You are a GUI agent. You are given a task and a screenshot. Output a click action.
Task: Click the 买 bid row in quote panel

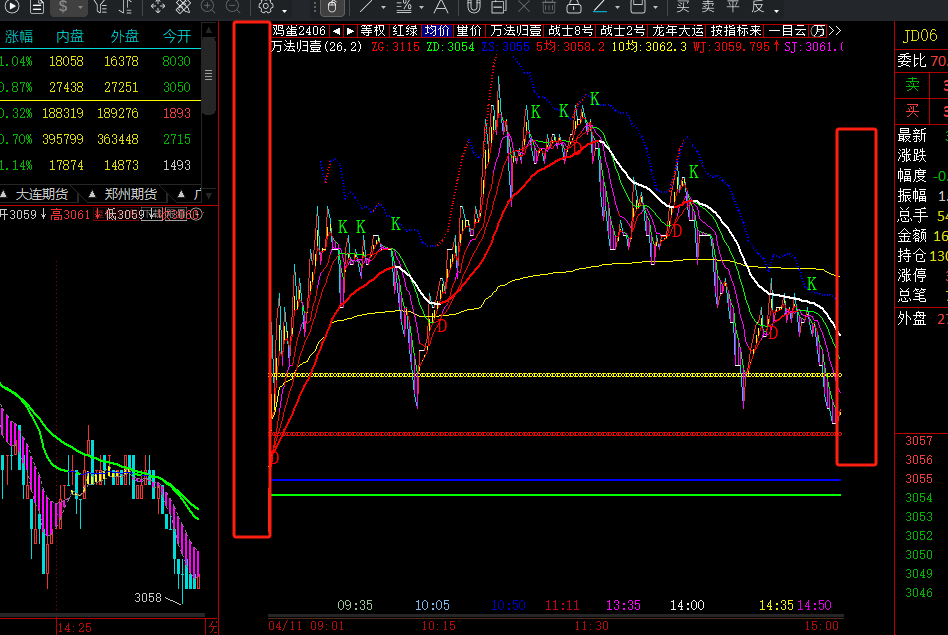(921, 111)
